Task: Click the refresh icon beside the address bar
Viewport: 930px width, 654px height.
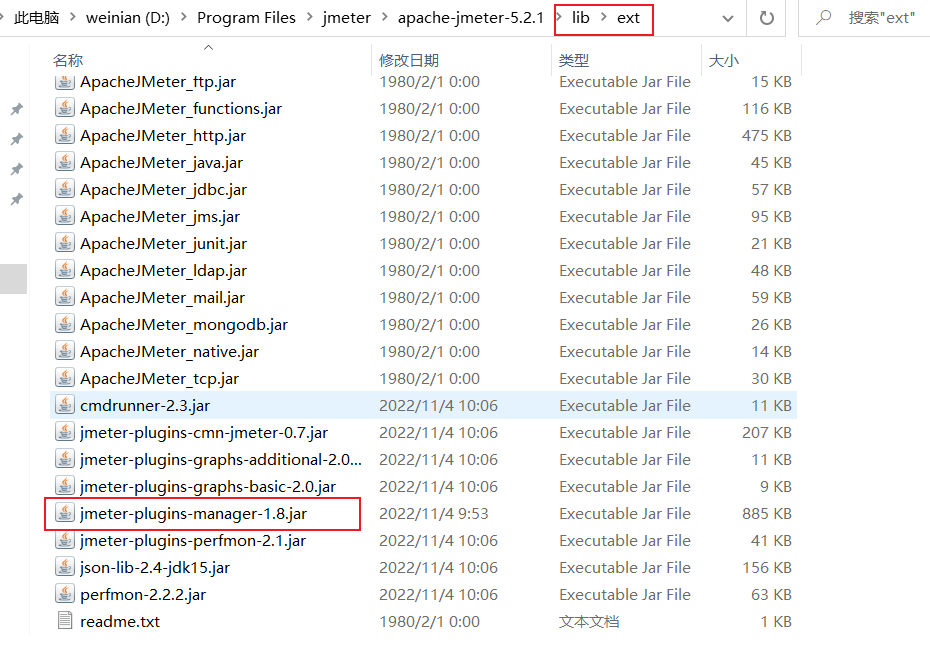Action: [767, 18]
